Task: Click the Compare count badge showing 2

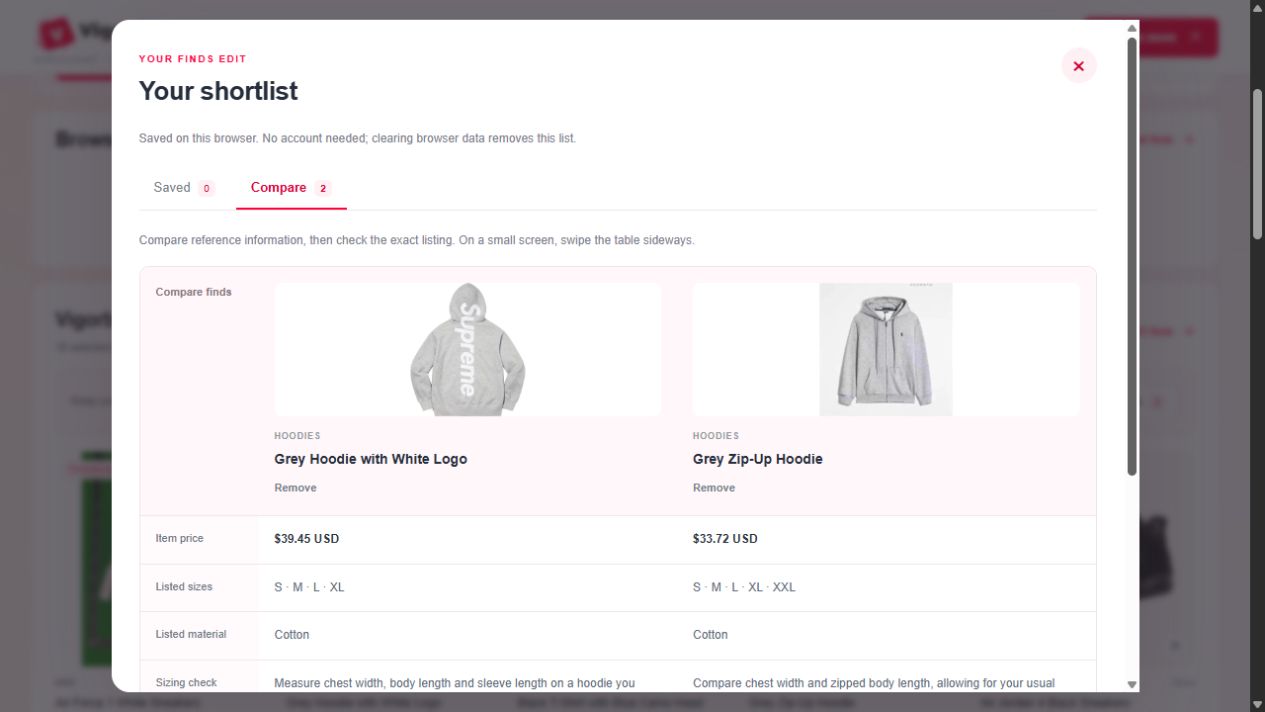Action: (322, 188)
